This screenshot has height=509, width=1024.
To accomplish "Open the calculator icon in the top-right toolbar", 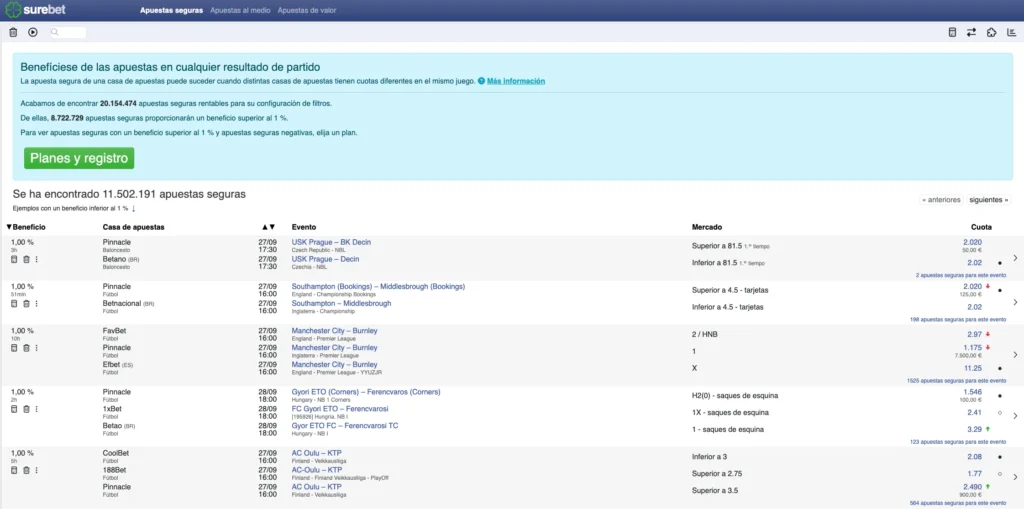I will 952,32.
